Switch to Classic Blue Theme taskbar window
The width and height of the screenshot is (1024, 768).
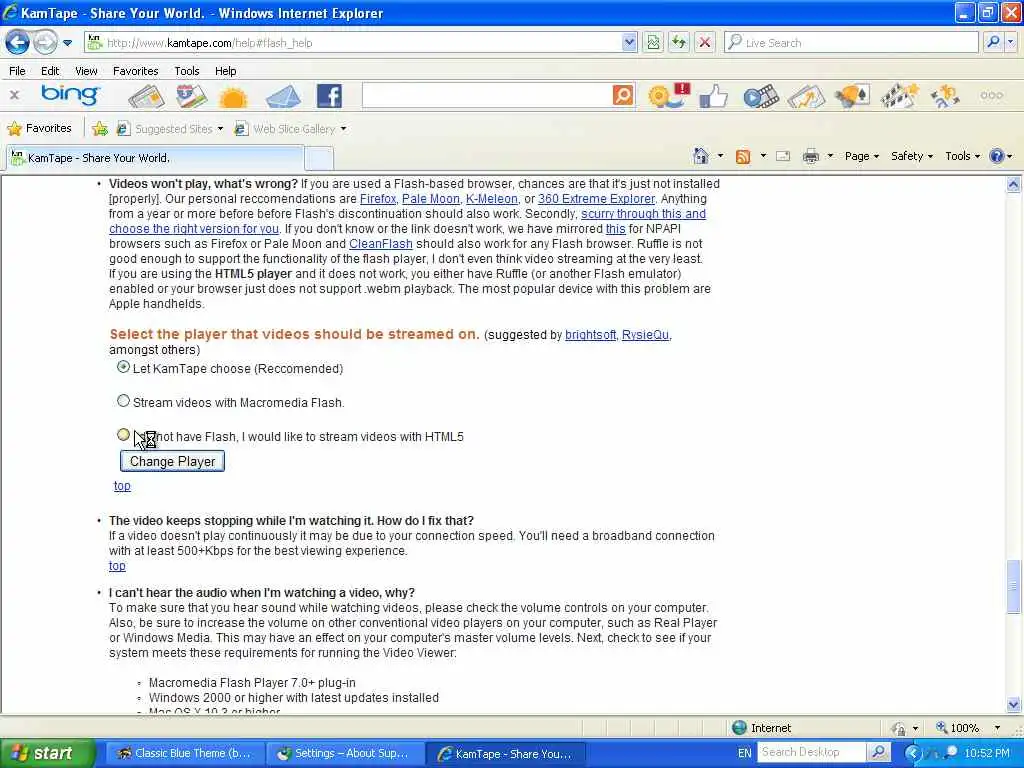click(x=184, y=753)
